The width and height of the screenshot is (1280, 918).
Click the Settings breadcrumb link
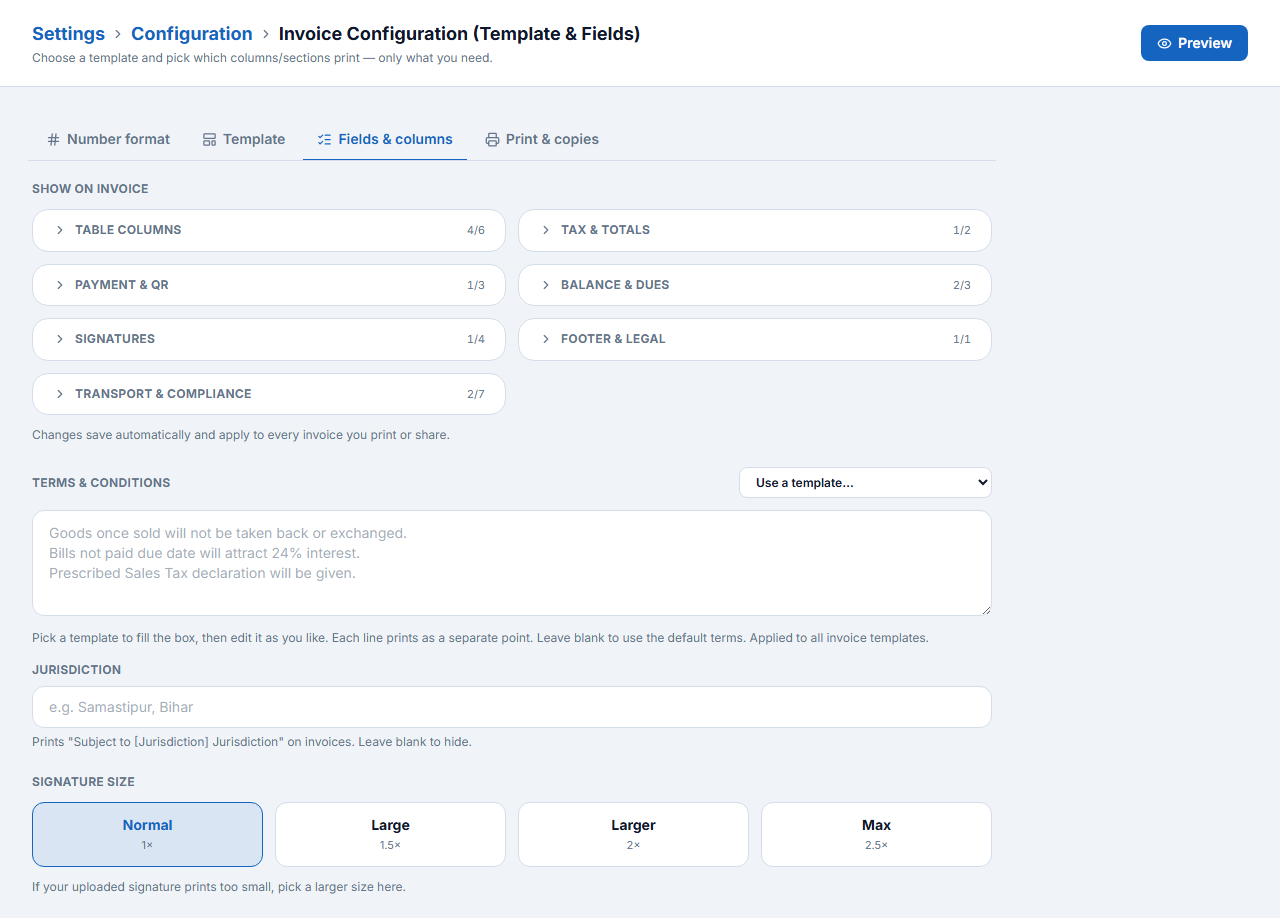pyautogui.click(x=68, y=34)
